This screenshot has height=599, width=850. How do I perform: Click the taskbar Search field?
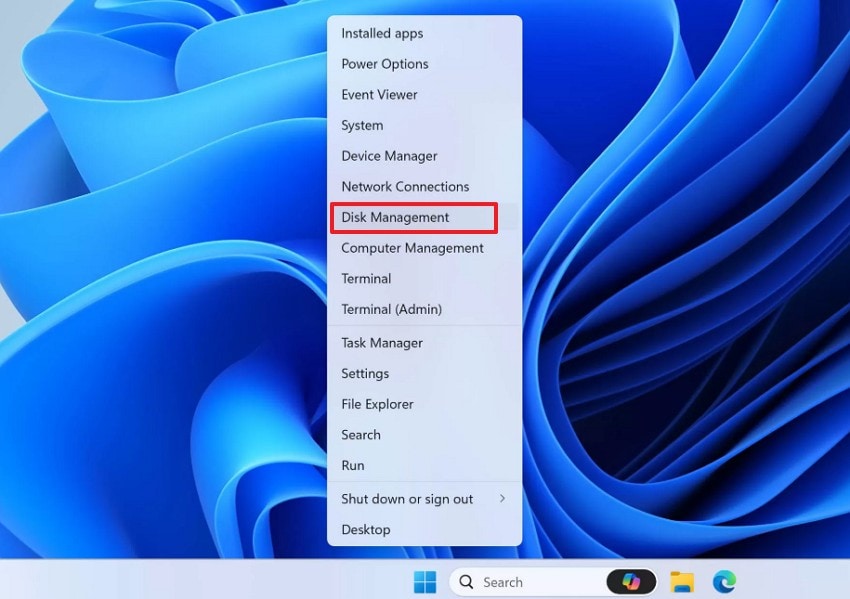click(x=530, y=581)
